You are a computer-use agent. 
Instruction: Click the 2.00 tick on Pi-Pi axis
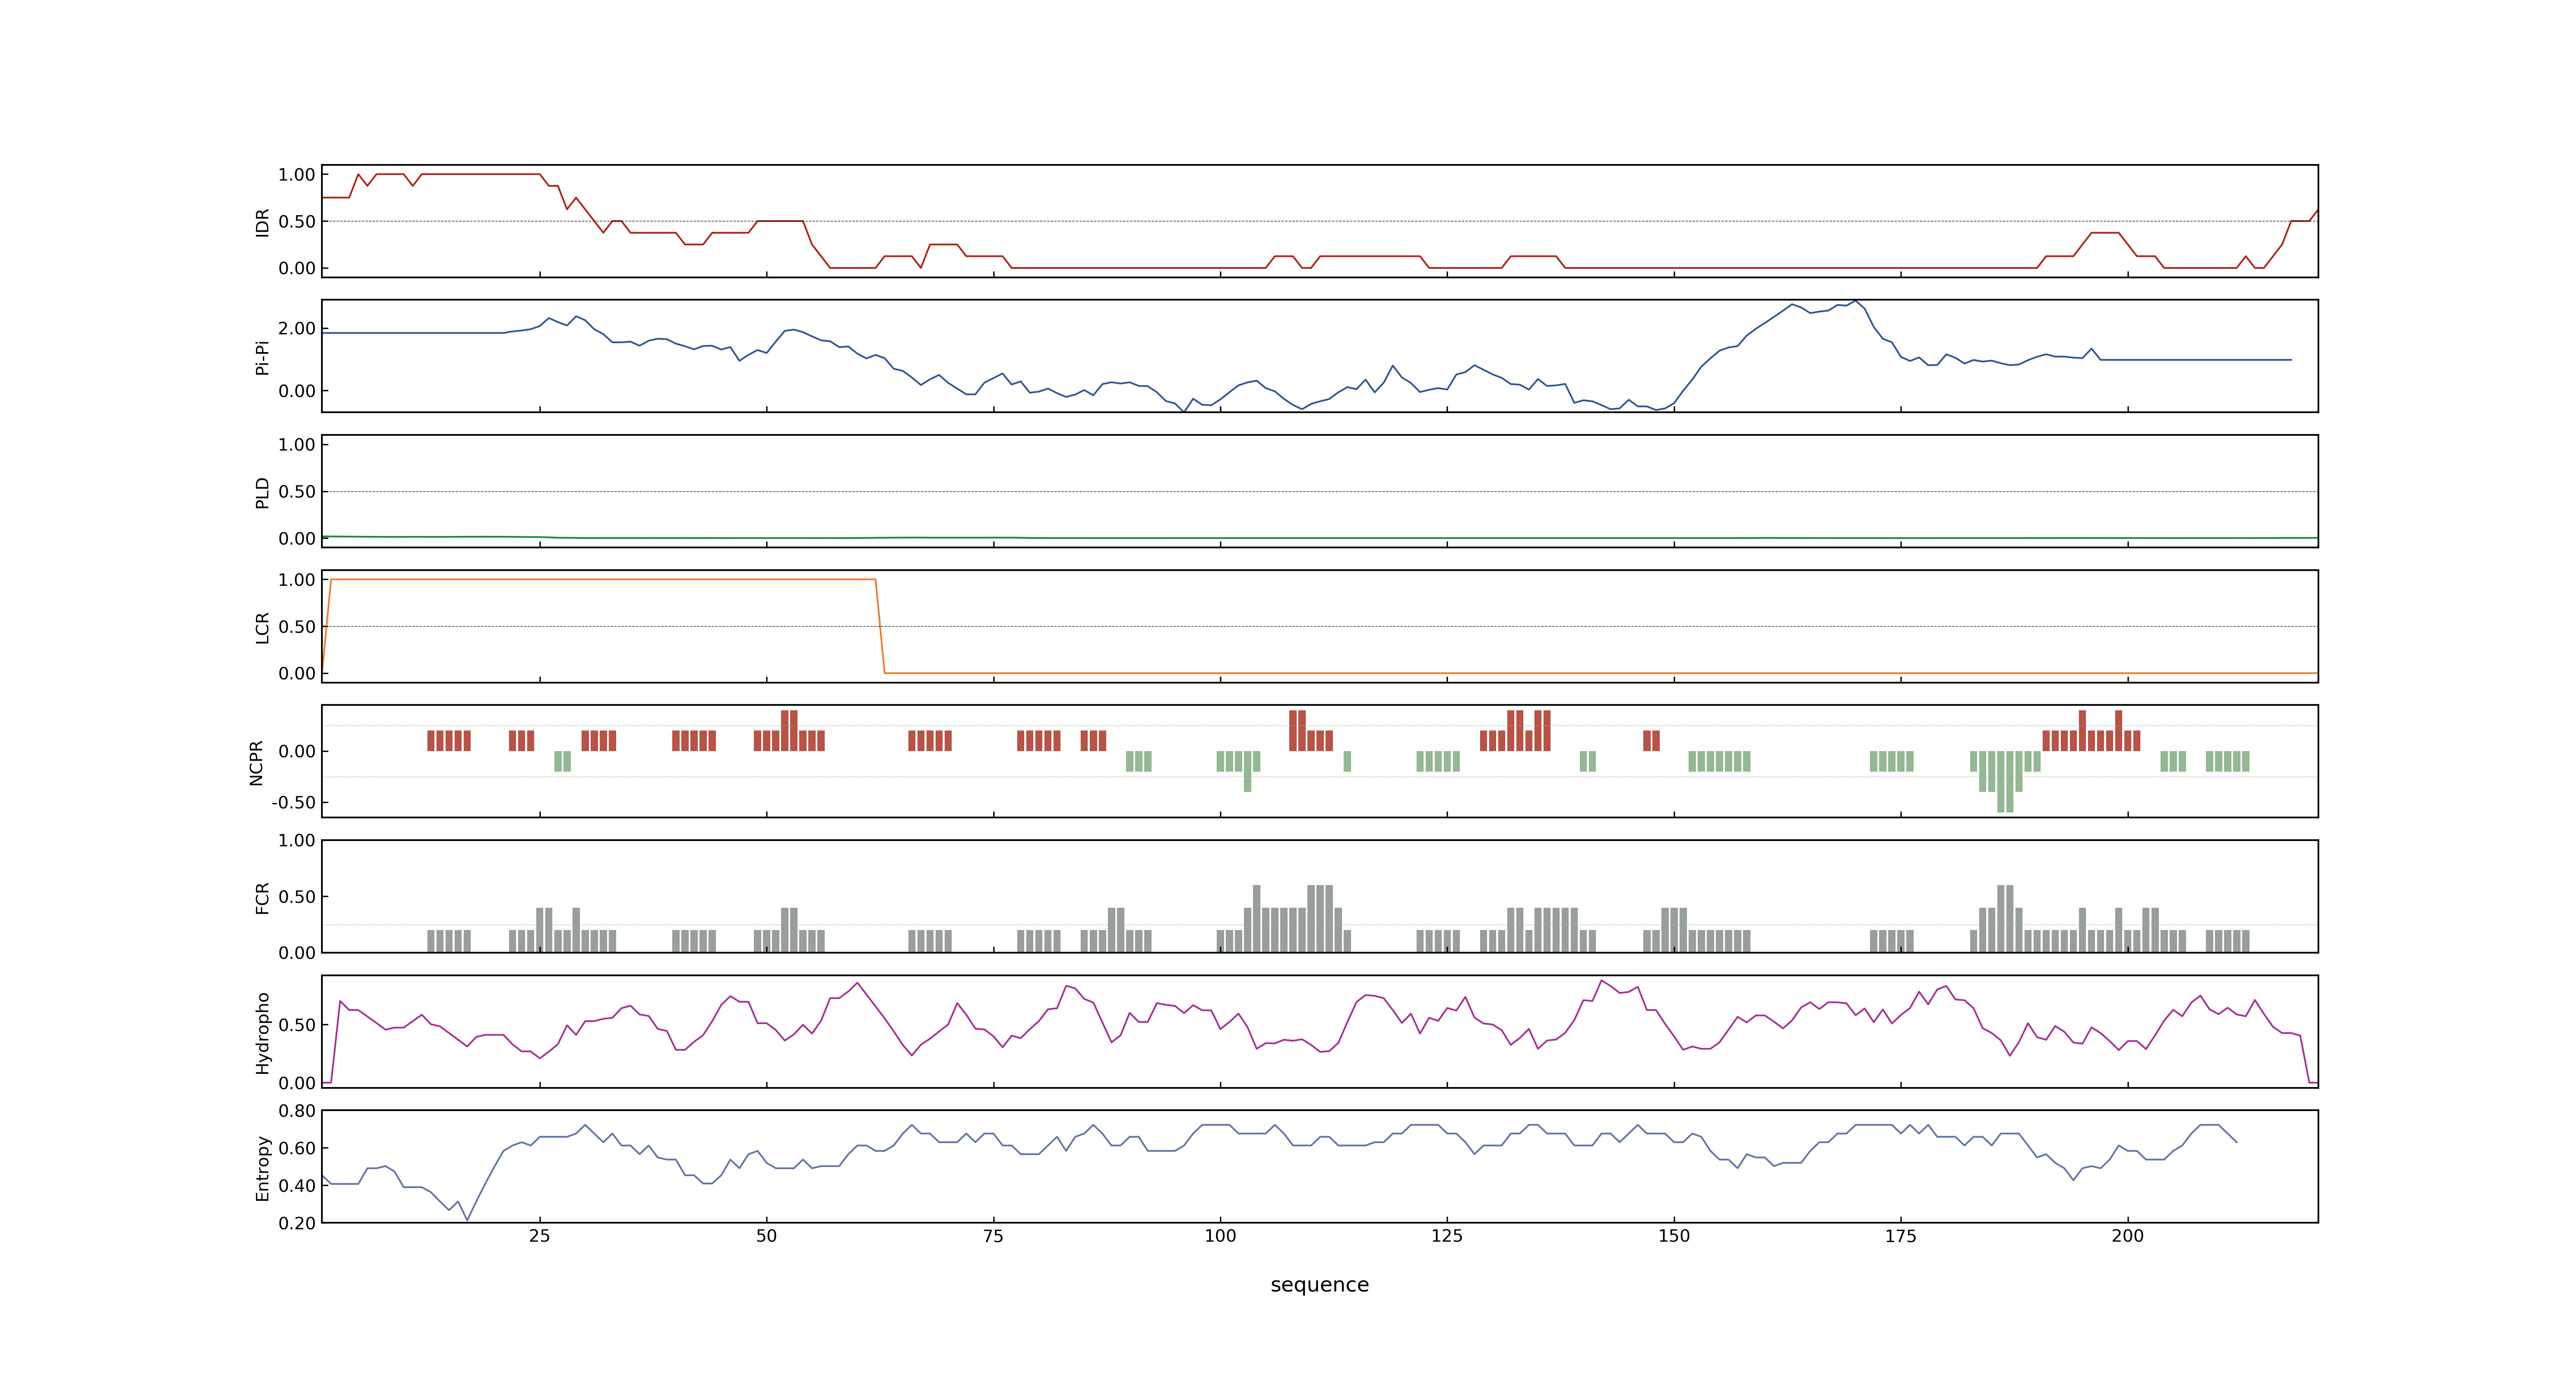pos(297,328)
